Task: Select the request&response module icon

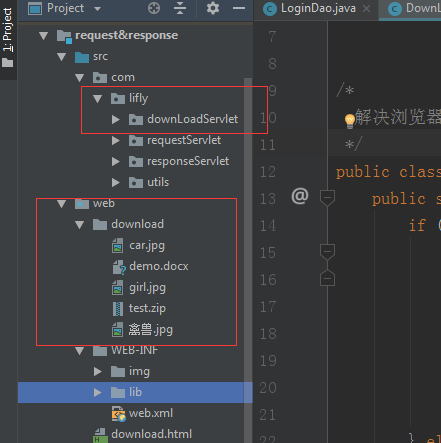Action: click(x=64, y=36)
